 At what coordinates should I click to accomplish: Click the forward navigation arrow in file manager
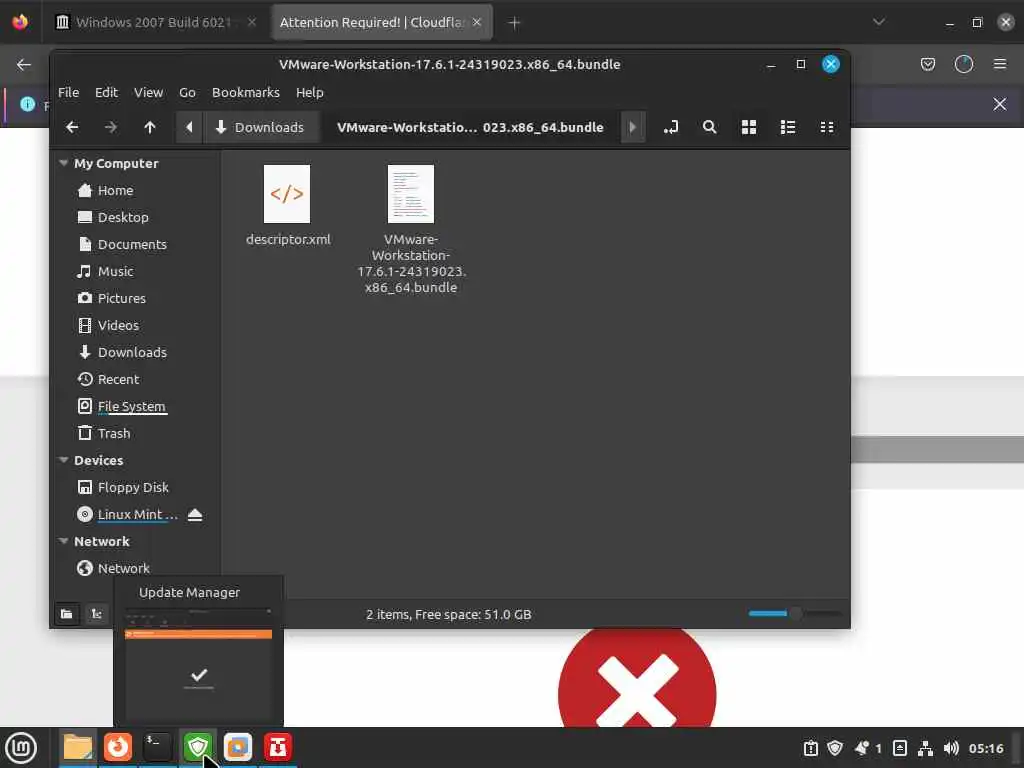point(110,127)
